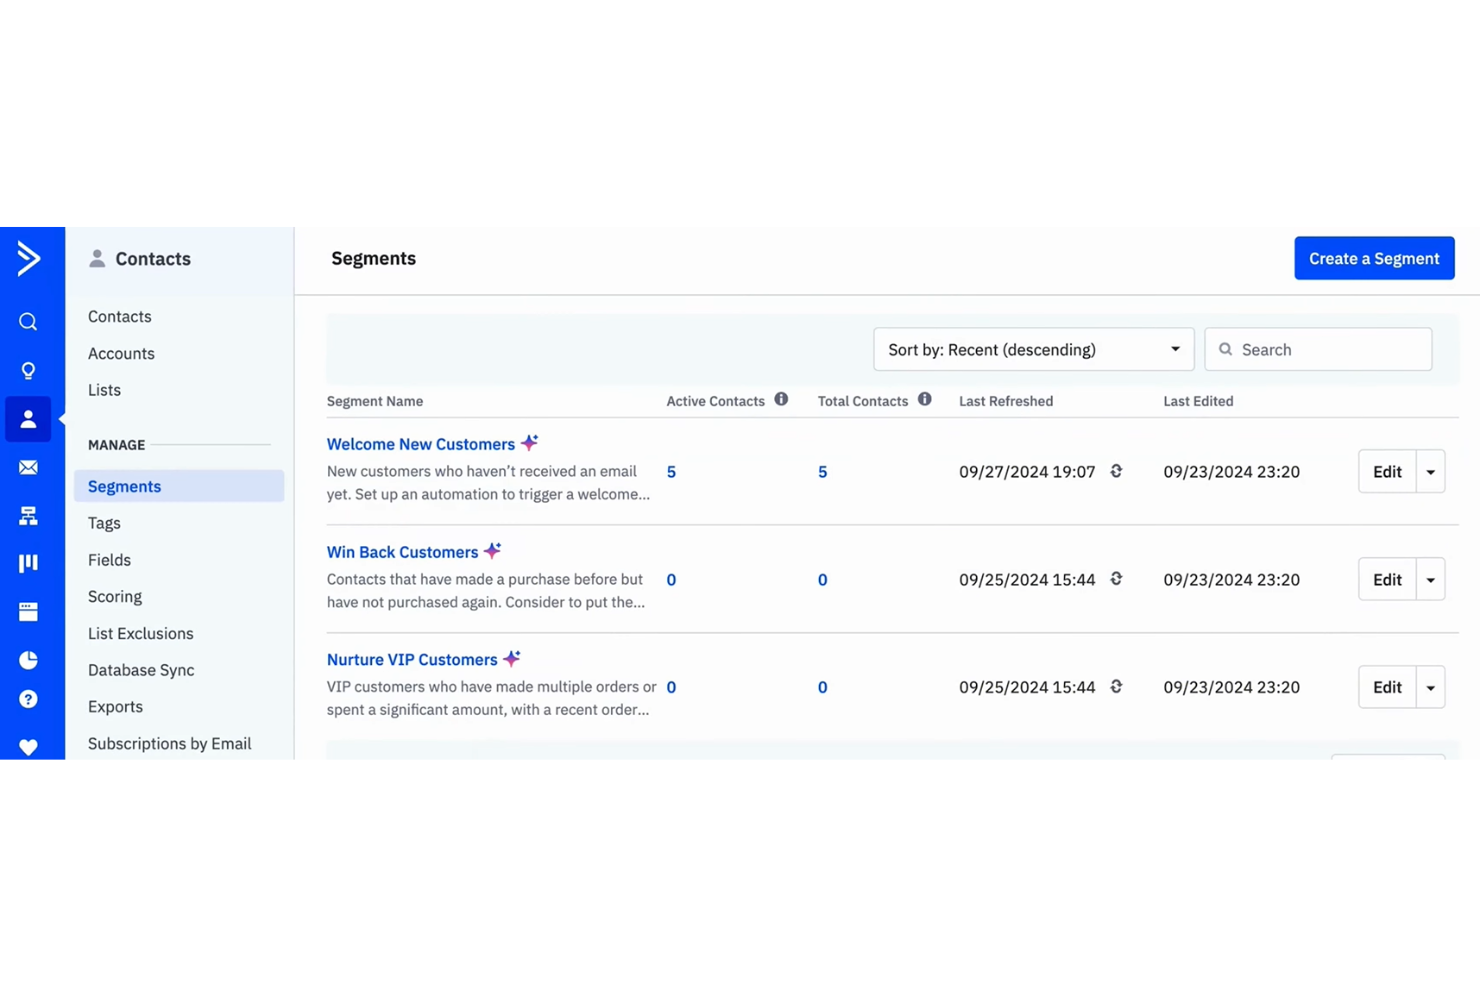Click the segments Search field

[x=1318, y=350]
